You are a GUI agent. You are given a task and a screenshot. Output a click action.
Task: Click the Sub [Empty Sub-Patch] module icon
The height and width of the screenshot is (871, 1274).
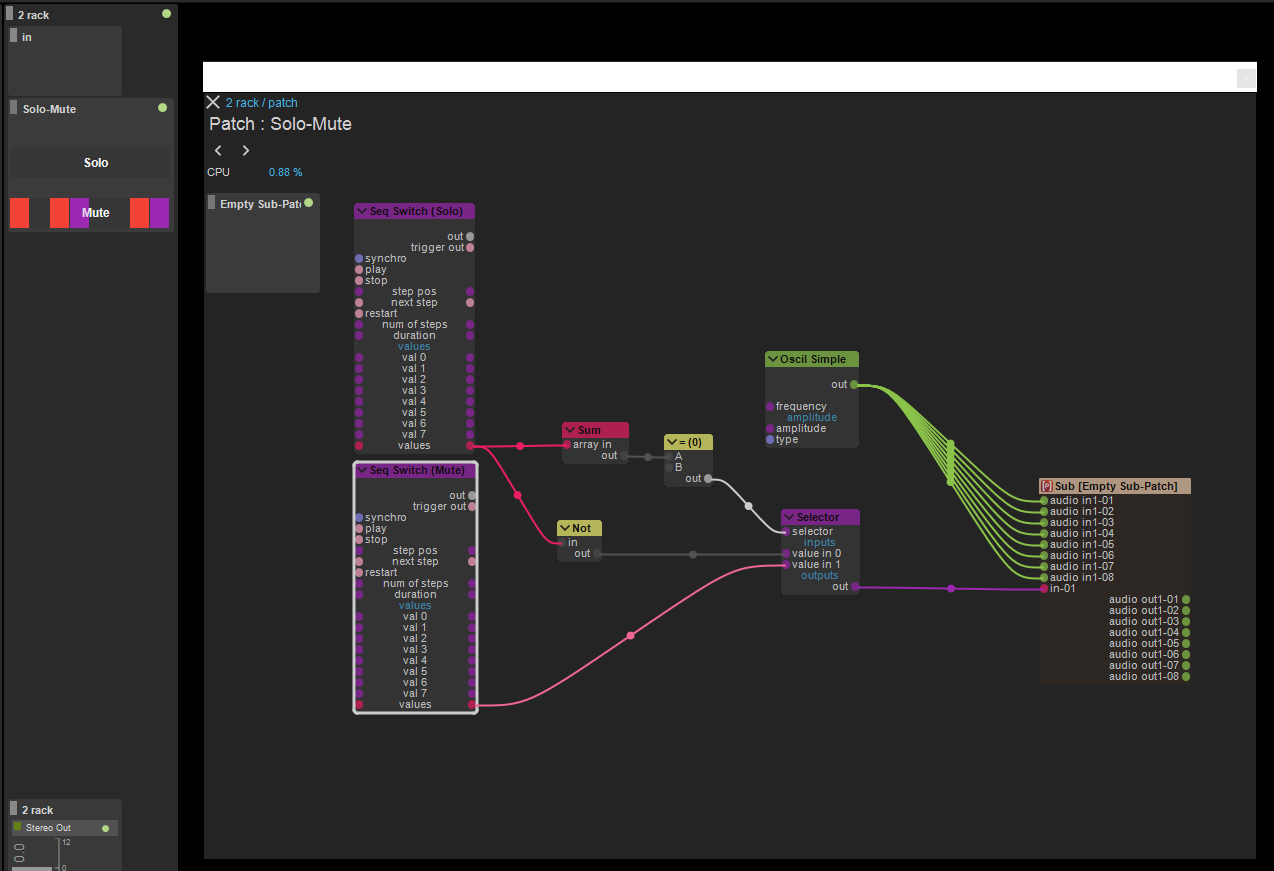(1047, 486)
